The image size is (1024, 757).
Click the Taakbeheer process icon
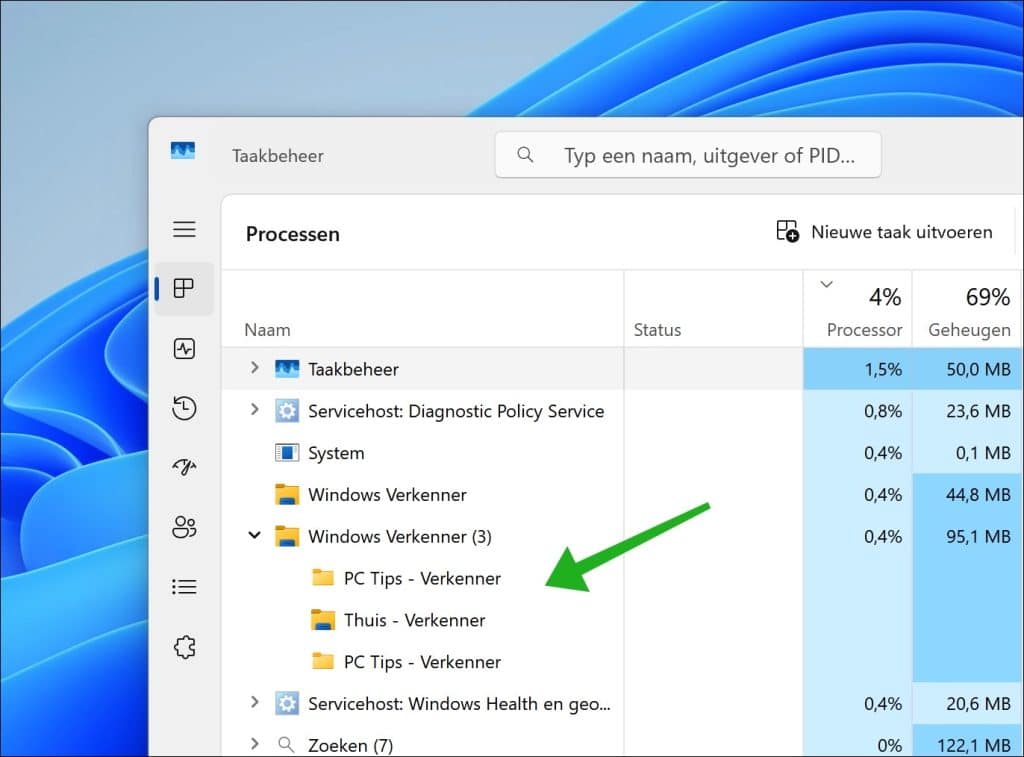(287, 369)
